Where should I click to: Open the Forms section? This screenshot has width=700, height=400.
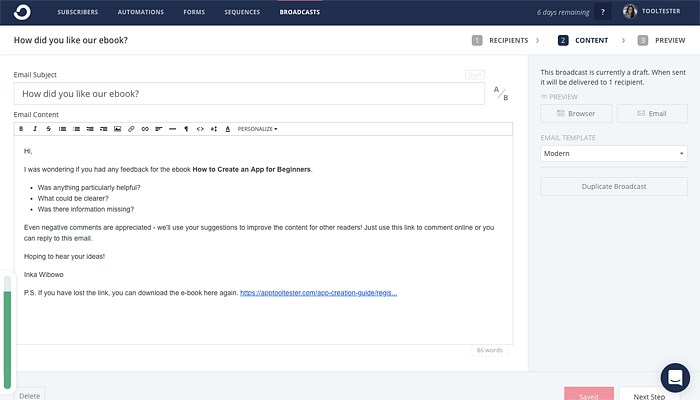coord(194,12)
